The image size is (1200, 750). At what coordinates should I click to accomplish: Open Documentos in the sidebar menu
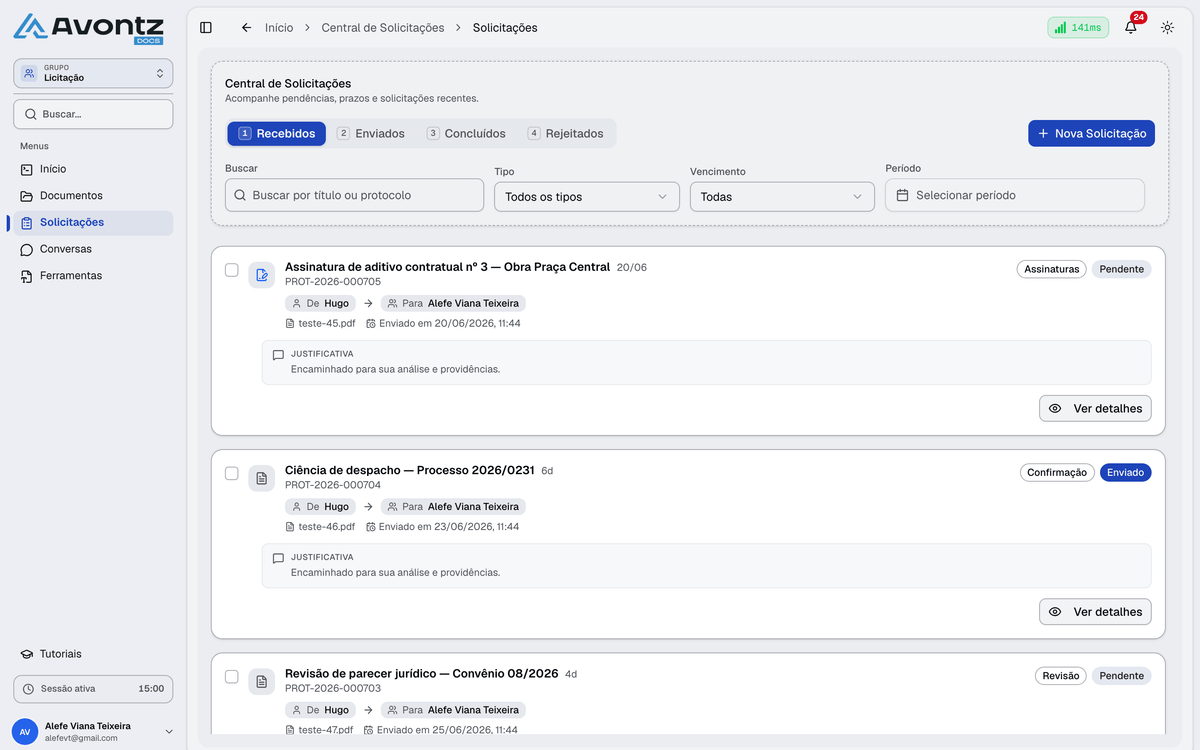(93, 196)
